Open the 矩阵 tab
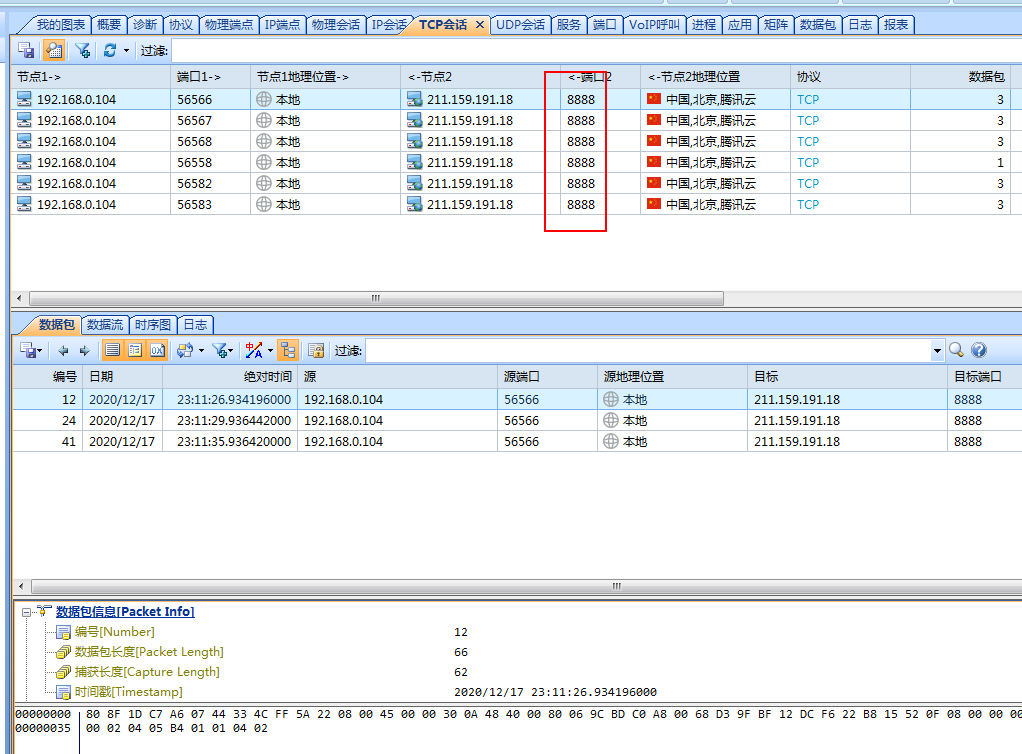The width and height of the screenshot is (1022, 754). (776, 25)
